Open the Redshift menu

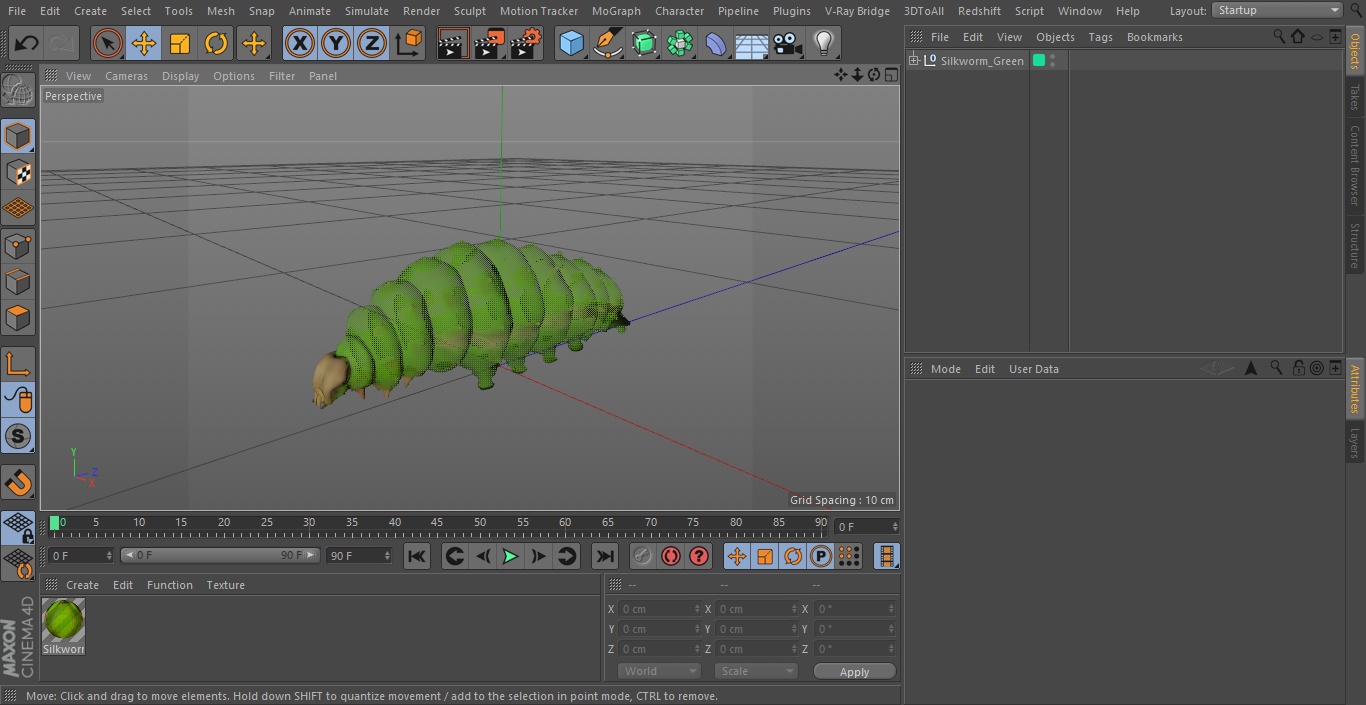click(979, 11)
